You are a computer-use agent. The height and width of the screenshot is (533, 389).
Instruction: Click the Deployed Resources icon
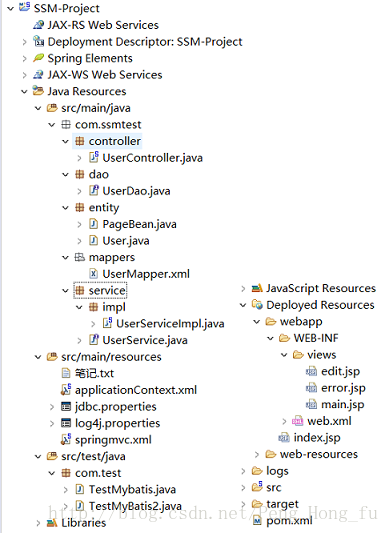tap(257, 305)
